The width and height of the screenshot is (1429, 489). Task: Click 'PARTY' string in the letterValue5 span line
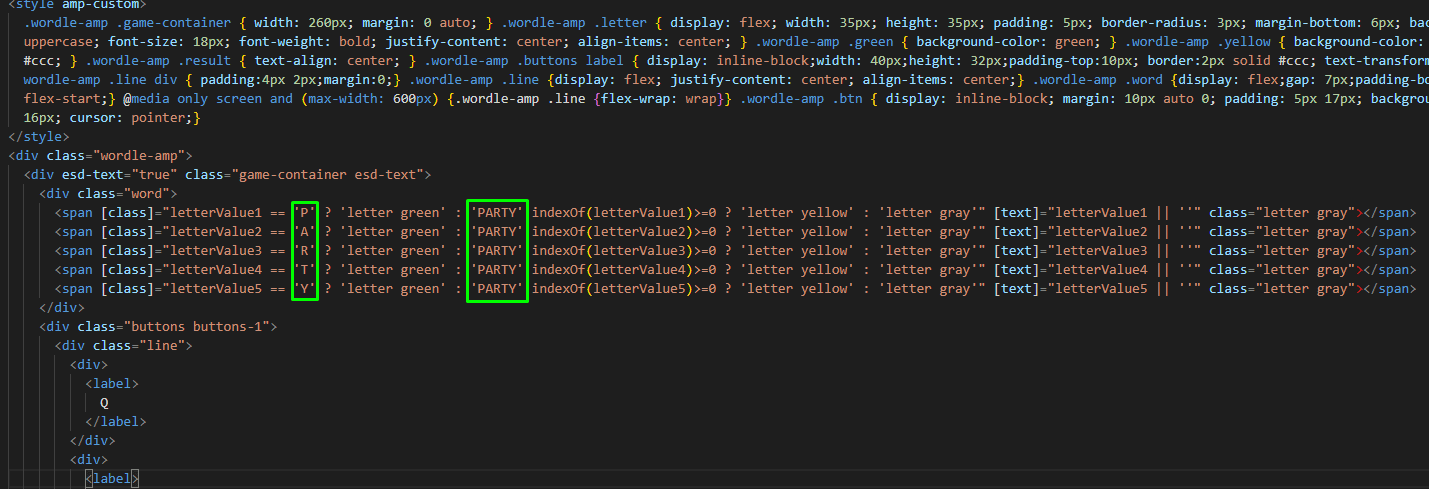coord(497,289)
